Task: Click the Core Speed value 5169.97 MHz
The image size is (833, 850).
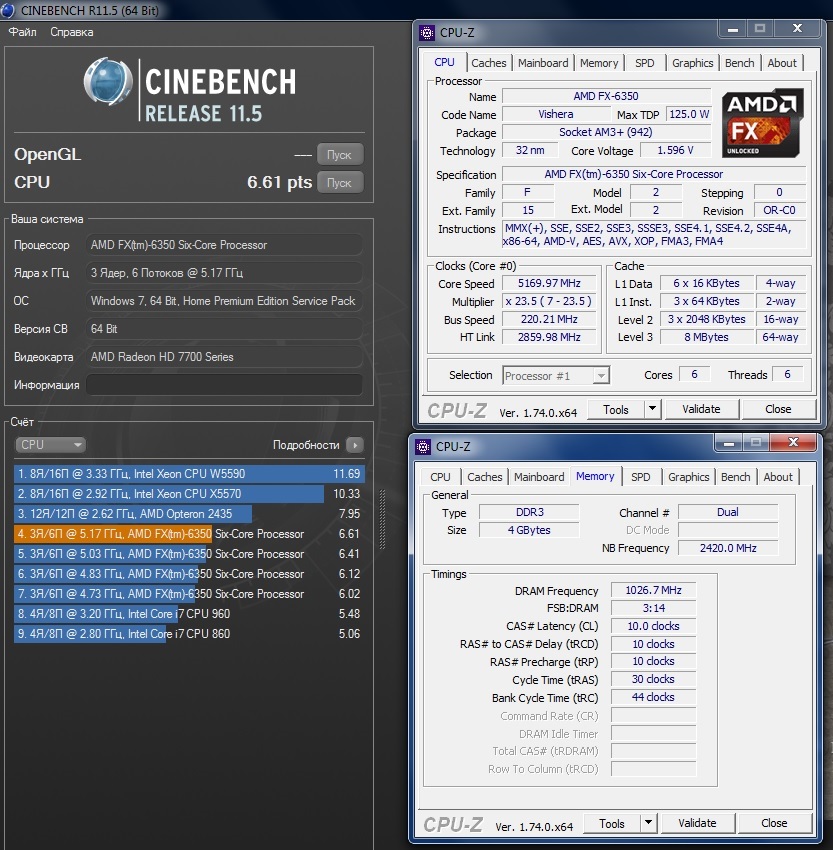Action: 549,283
